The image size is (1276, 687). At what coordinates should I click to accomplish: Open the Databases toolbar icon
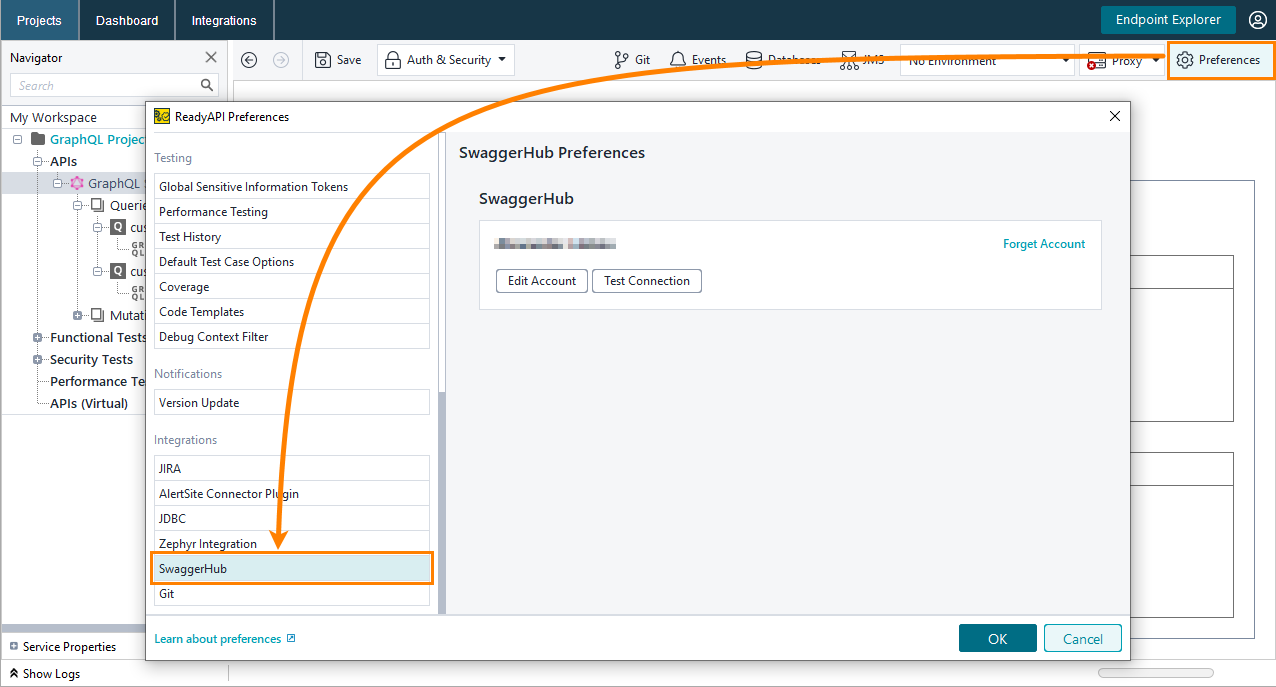(756, 59)
